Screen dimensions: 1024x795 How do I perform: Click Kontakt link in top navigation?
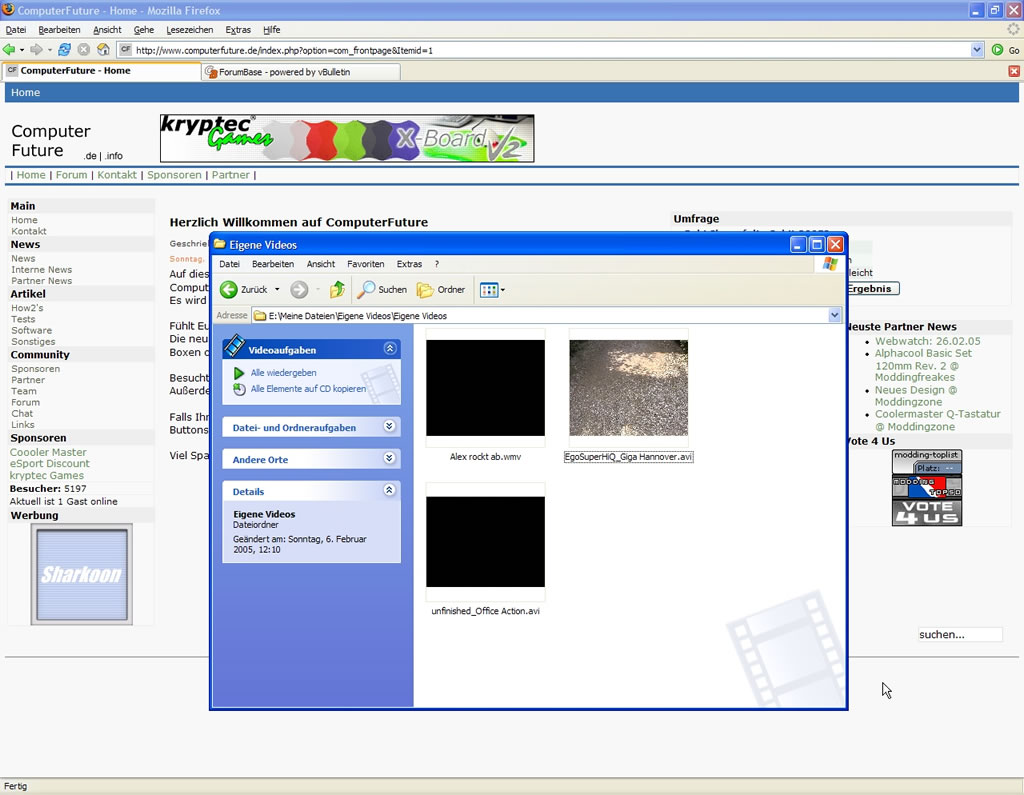point(117,174)
